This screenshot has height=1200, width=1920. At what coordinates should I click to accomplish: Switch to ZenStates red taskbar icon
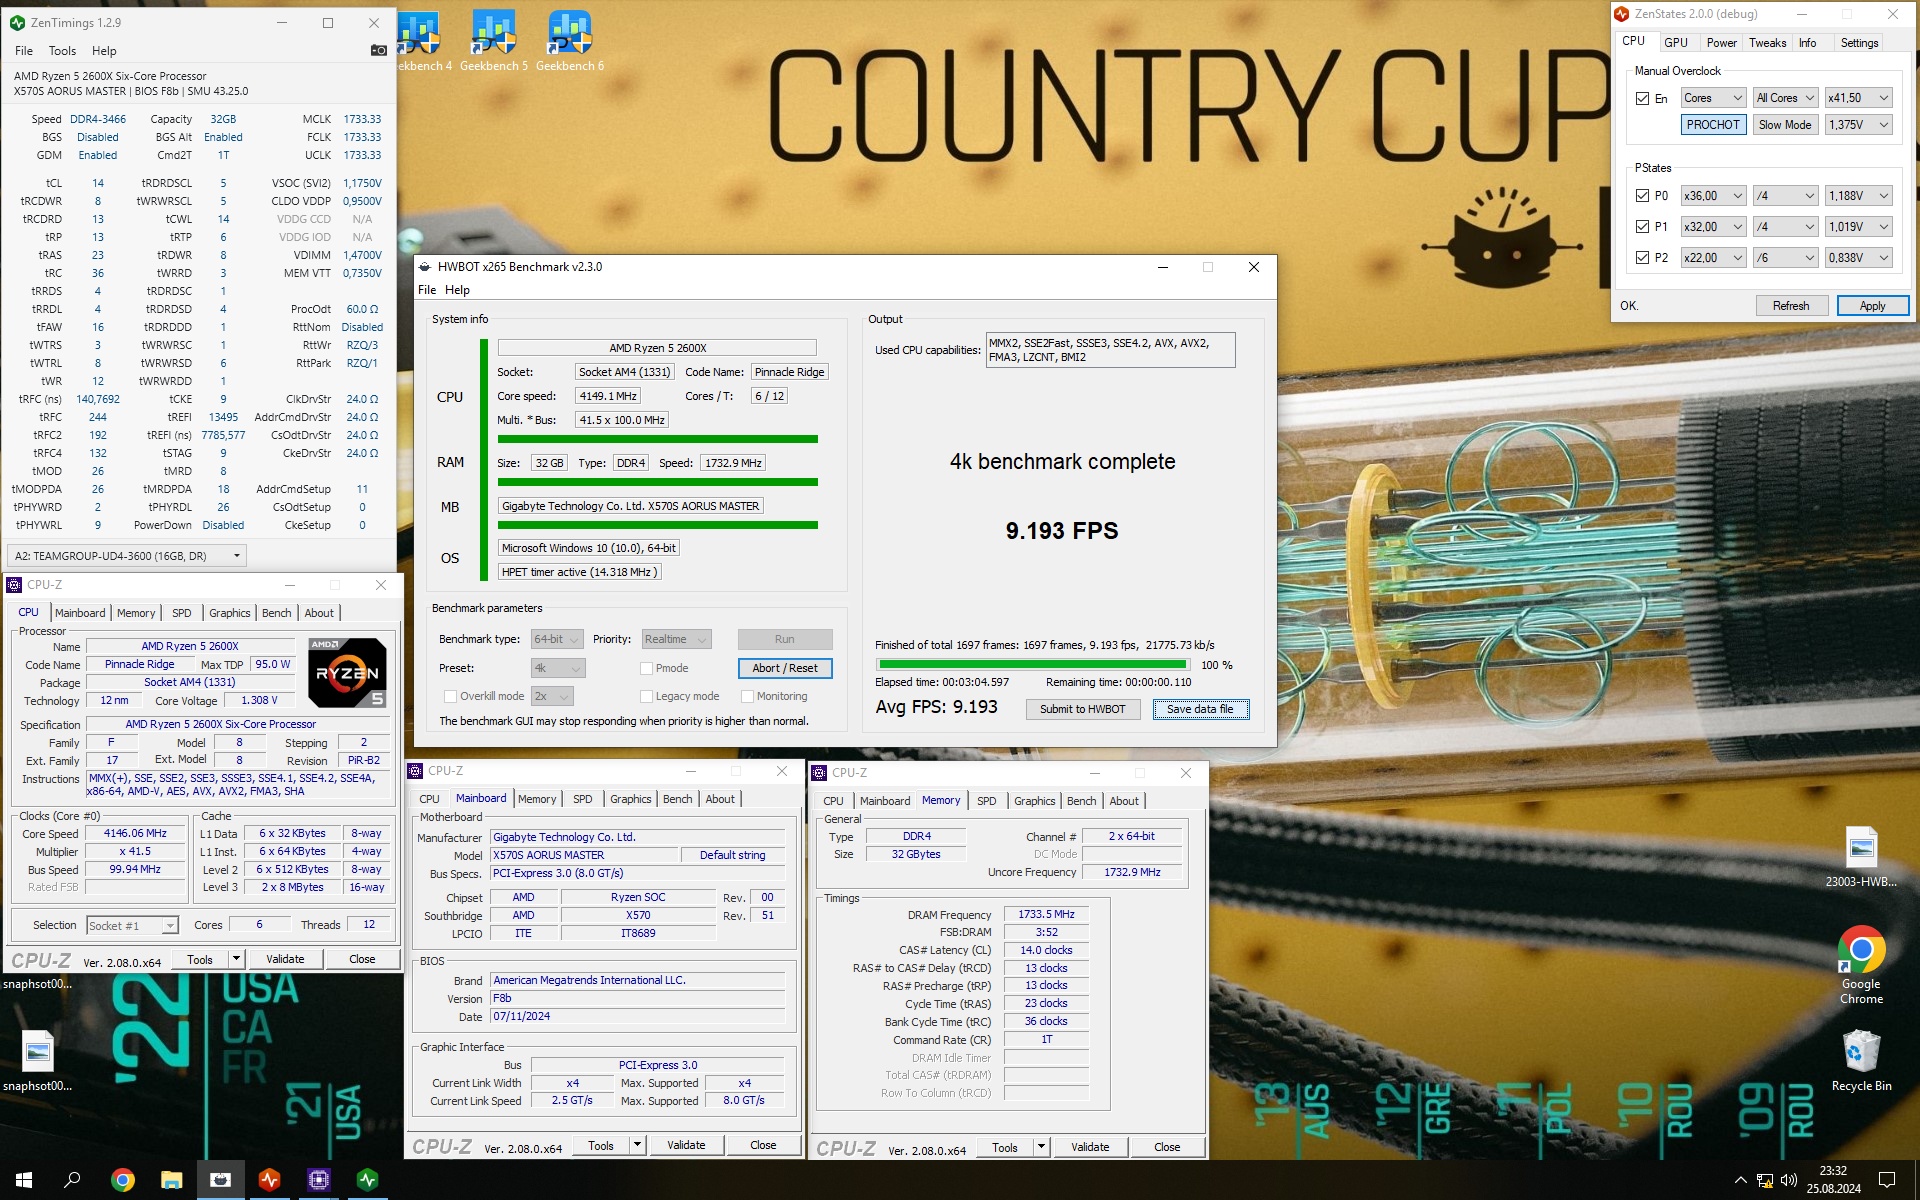tap(270, 1180)
